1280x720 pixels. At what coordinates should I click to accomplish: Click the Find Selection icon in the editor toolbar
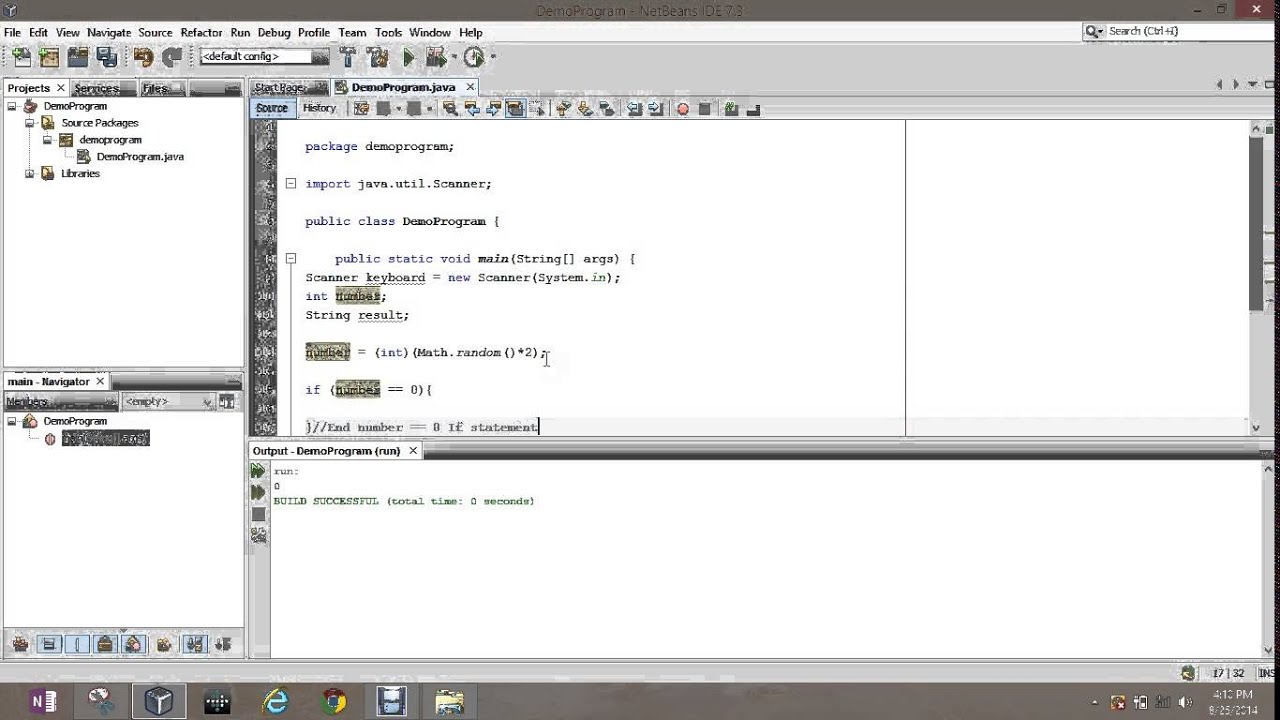tap(450, 109)
